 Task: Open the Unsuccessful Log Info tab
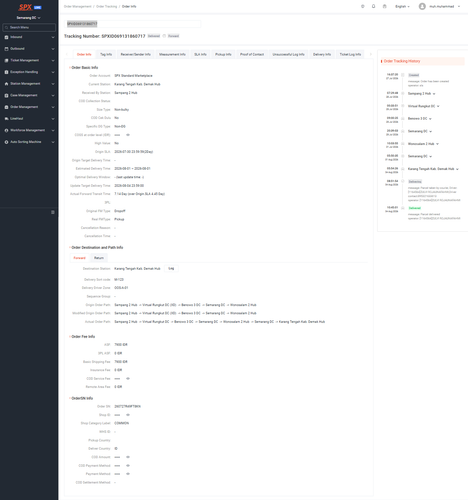(x=288, y=54)
